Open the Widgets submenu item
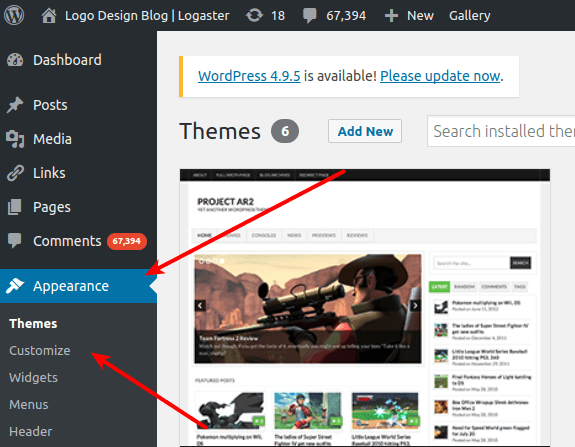Screen dimensions: 575x447 click(33, 377)
